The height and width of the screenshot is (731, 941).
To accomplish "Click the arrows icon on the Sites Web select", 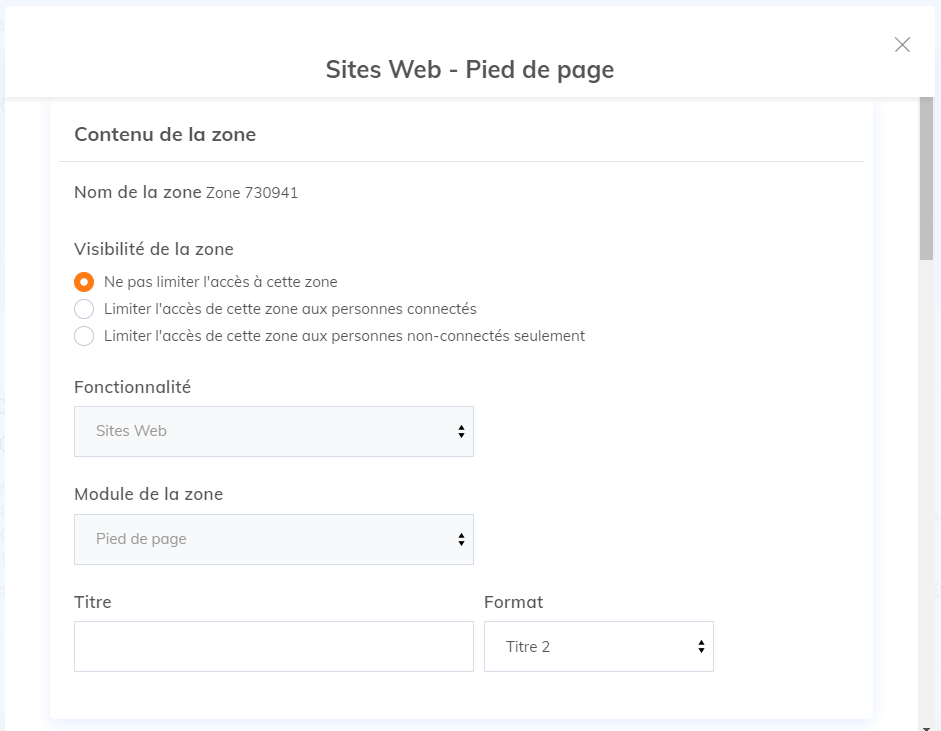I will pyautogui.click(x=461, y=431).
